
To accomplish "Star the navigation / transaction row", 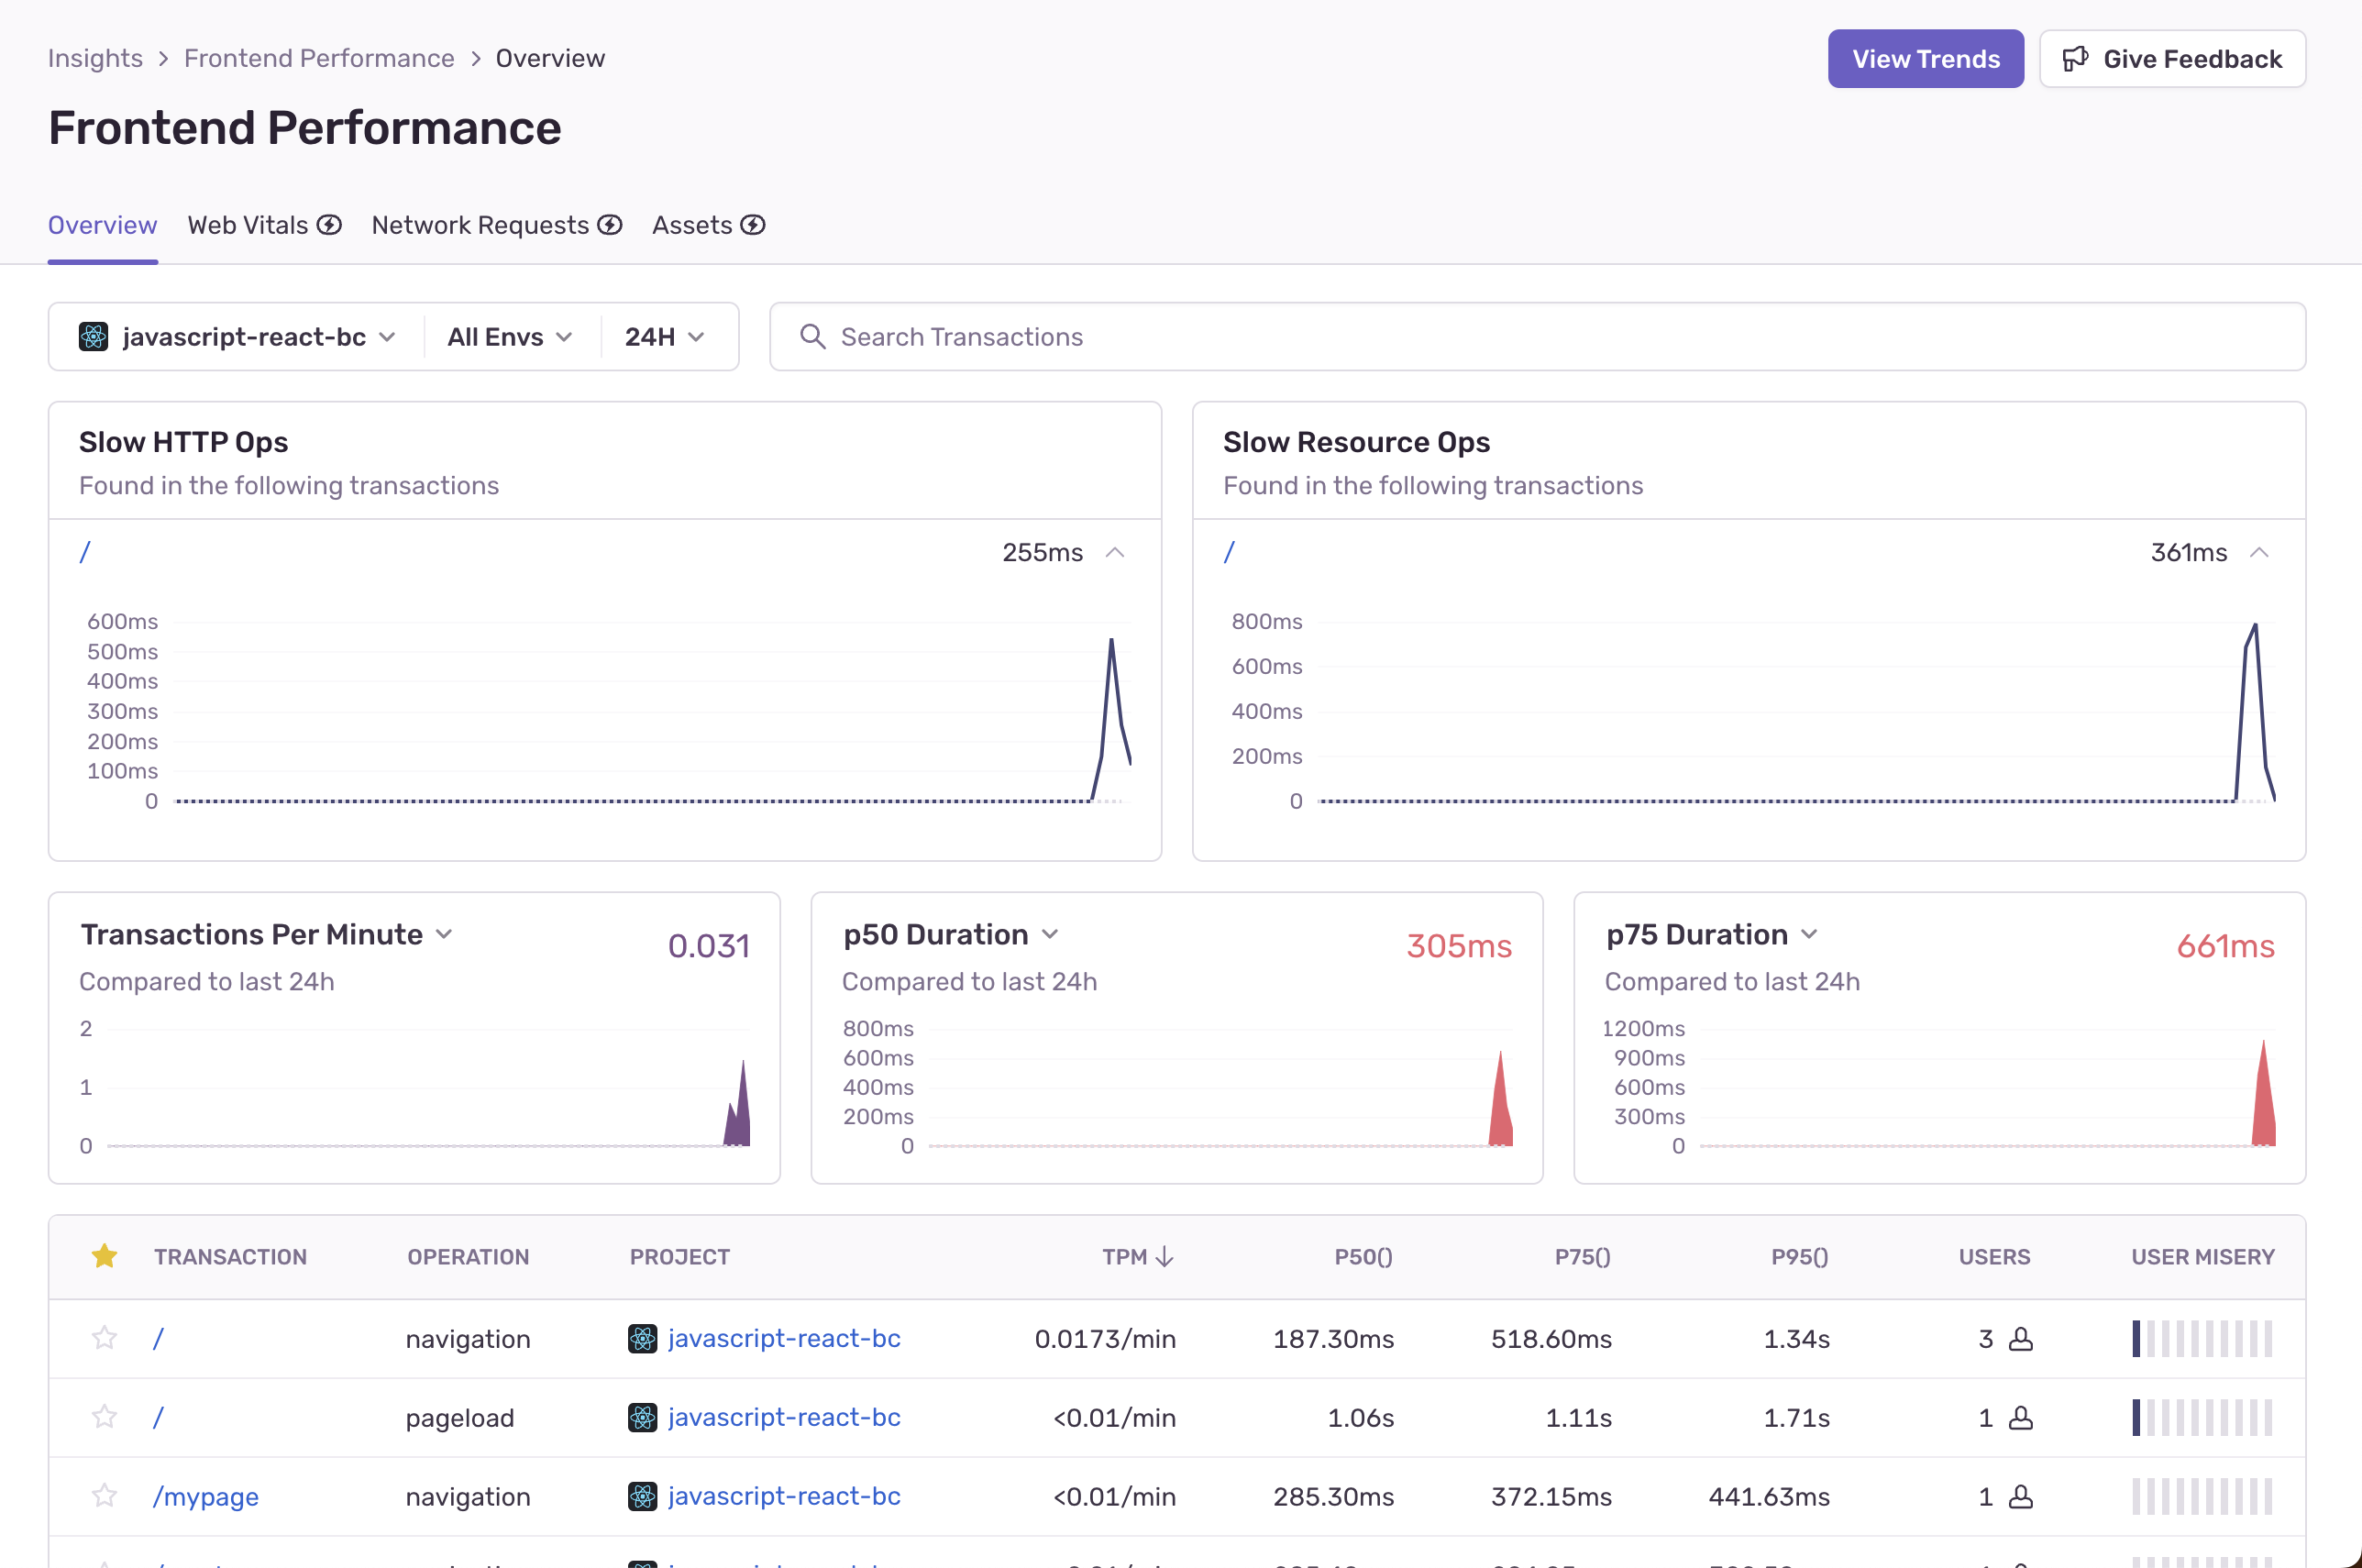I will (x=104, y=1338).
